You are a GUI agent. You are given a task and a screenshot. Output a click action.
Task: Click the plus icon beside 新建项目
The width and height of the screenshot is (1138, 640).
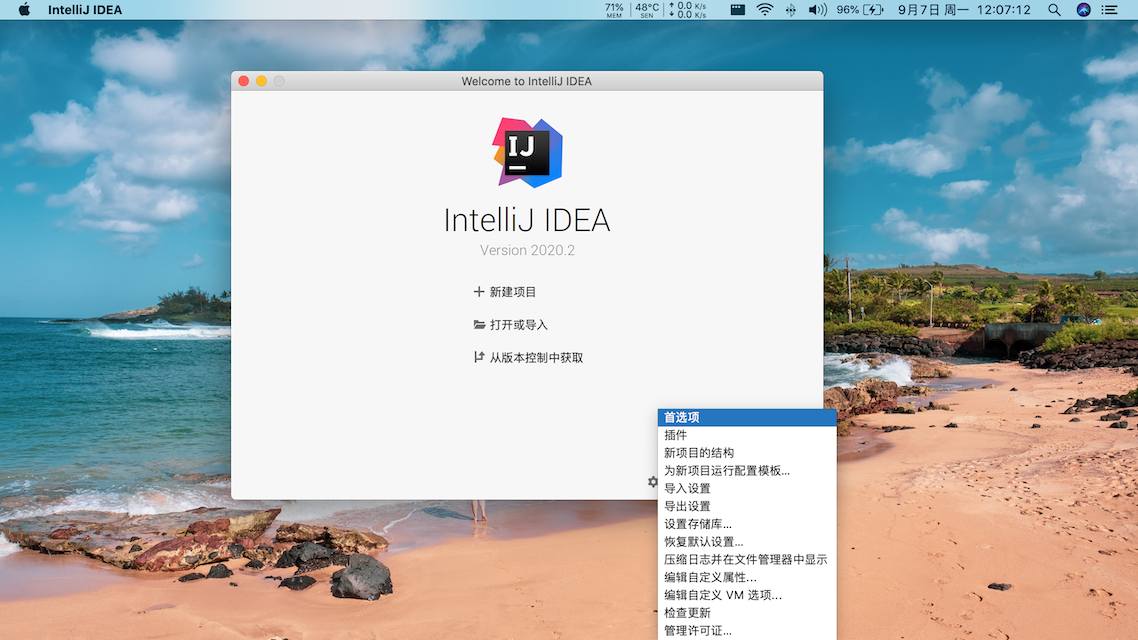[478, 292]
